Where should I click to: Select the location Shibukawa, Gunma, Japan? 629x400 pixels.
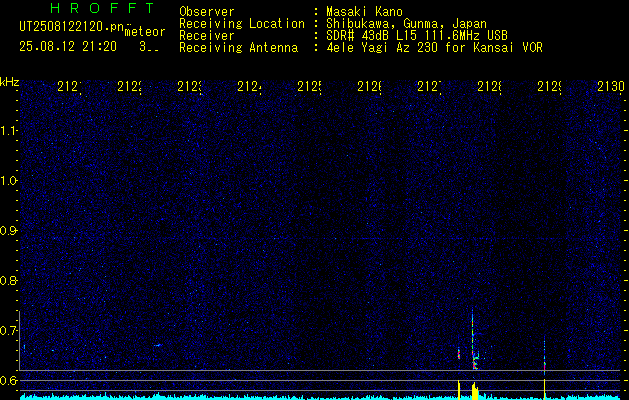pyautogui.click(x=406, y=24)
